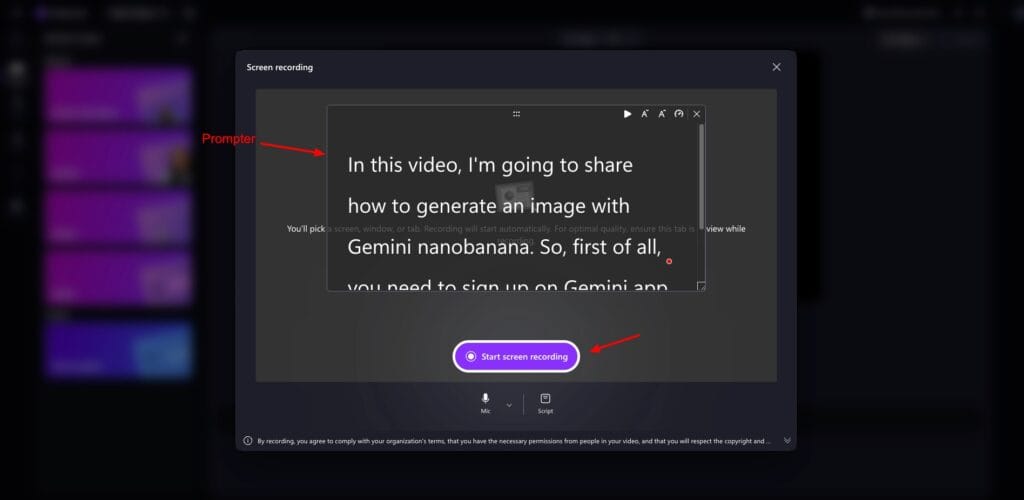This screenshot has height=500, width=1024.
Task: Select the bottom blue-purple template thumbnail
Action: 118,350
